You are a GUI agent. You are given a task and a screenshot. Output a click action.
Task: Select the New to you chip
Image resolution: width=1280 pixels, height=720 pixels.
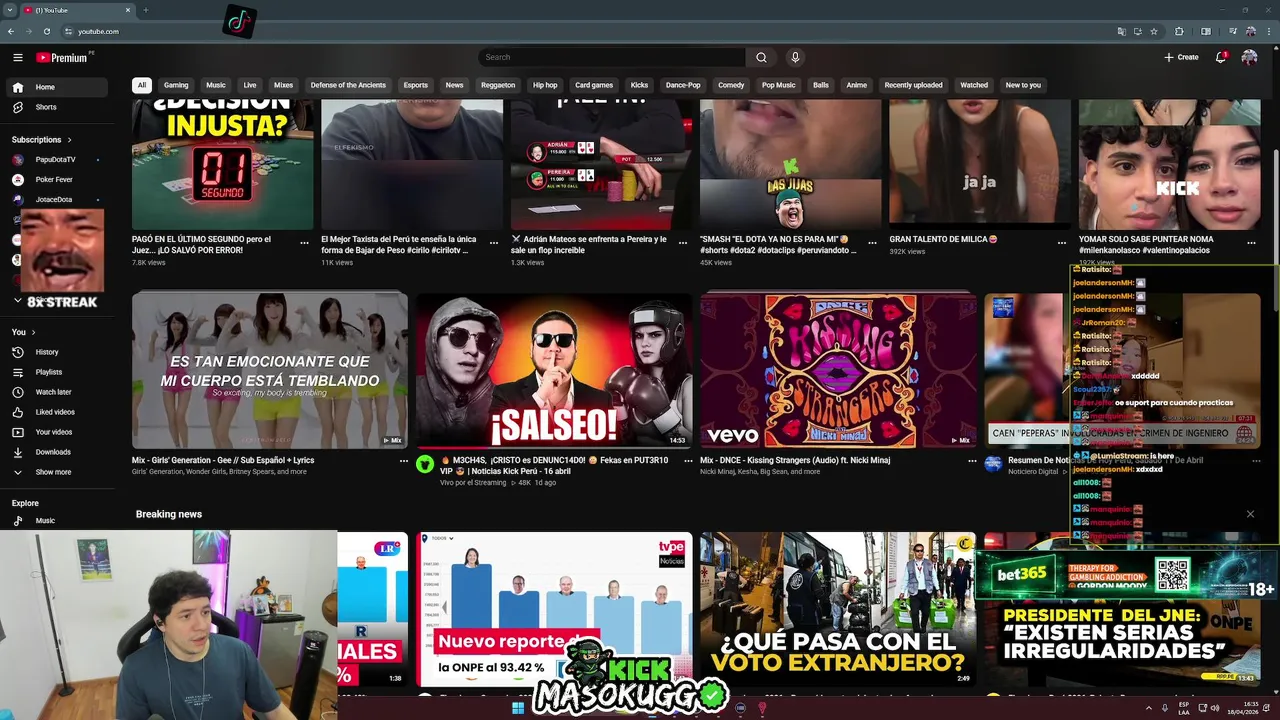1023,85
